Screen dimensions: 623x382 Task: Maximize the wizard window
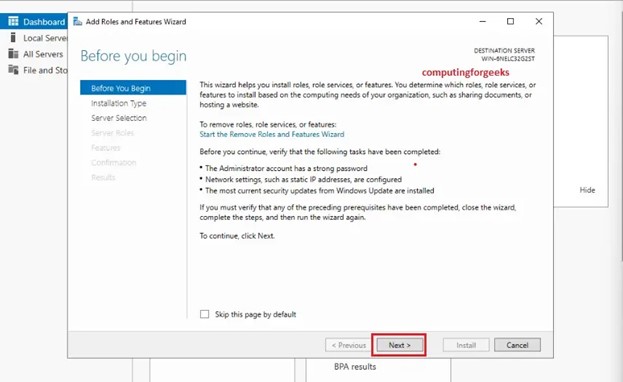(510, 21)
